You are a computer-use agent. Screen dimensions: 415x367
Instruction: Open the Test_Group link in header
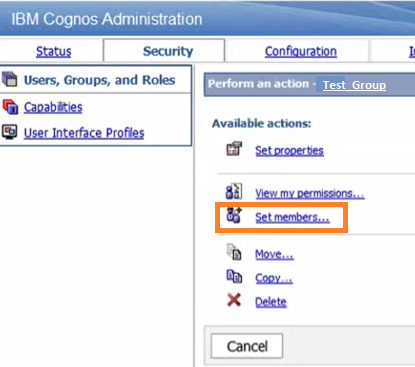pyautogui.click(x=354, y=85)
